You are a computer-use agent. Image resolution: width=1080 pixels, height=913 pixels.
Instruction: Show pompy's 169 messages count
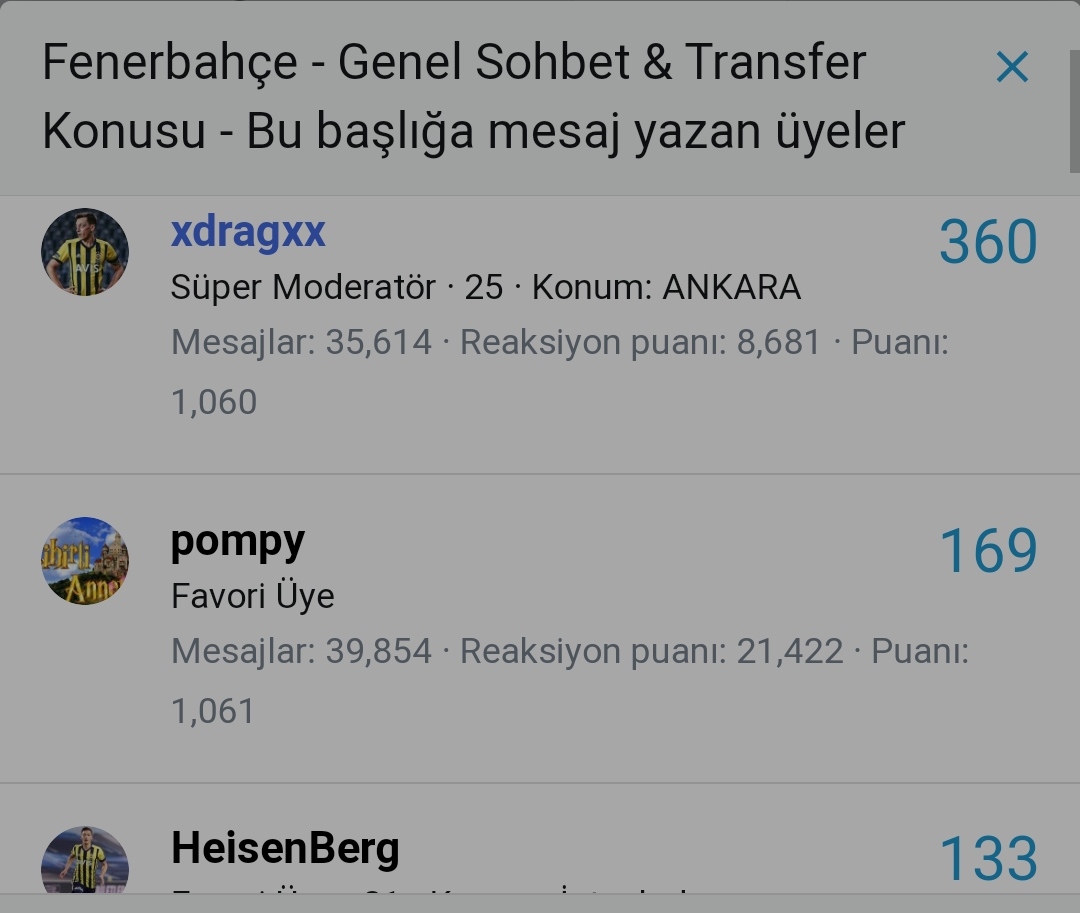pos(988,551)
